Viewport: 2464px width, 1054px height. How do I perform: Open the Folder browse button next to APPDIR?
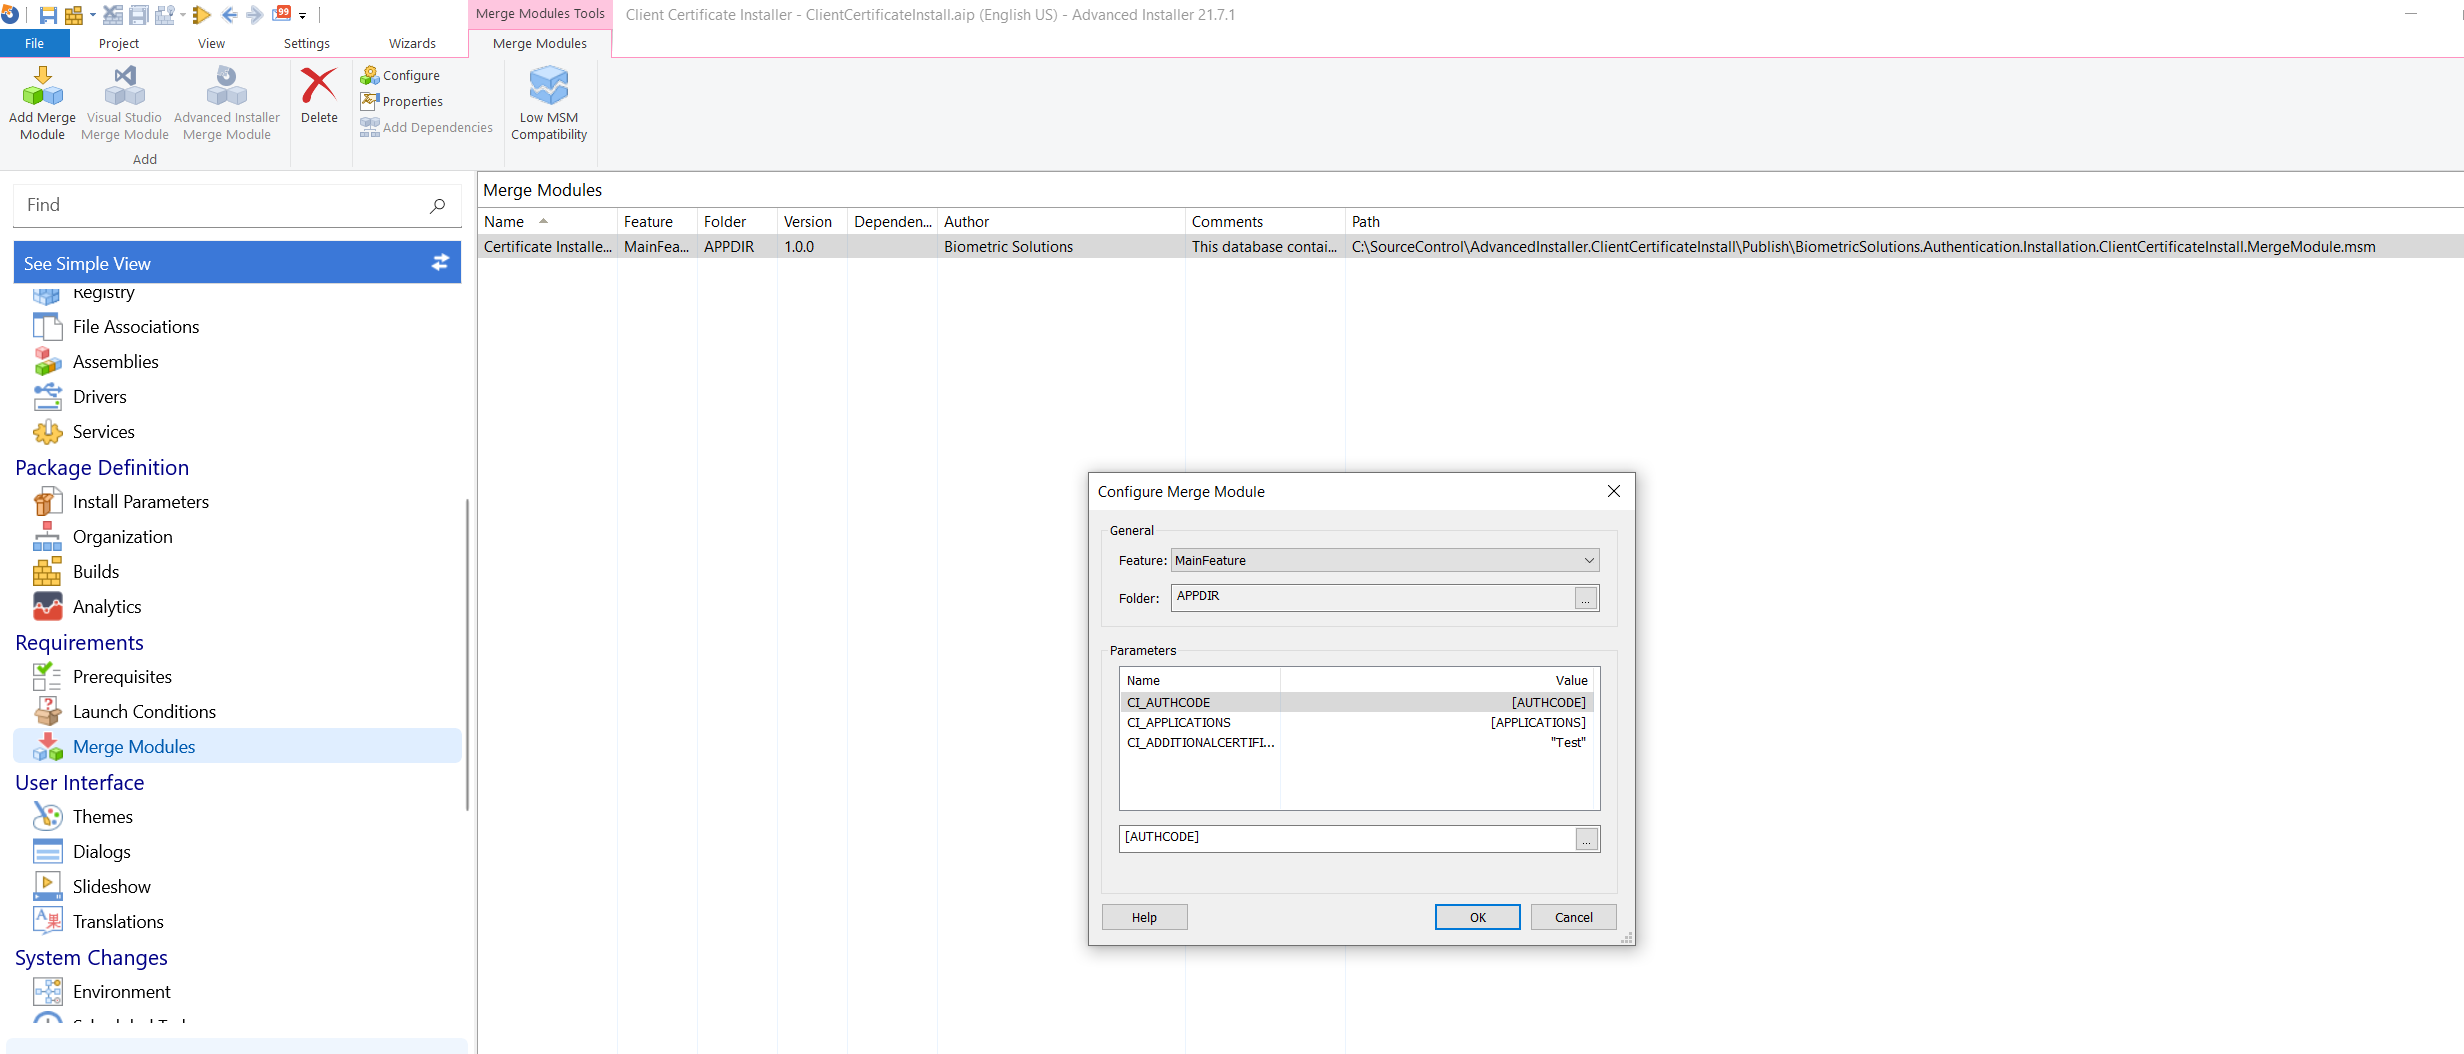pyautogui.click(x=1586, y=598)
